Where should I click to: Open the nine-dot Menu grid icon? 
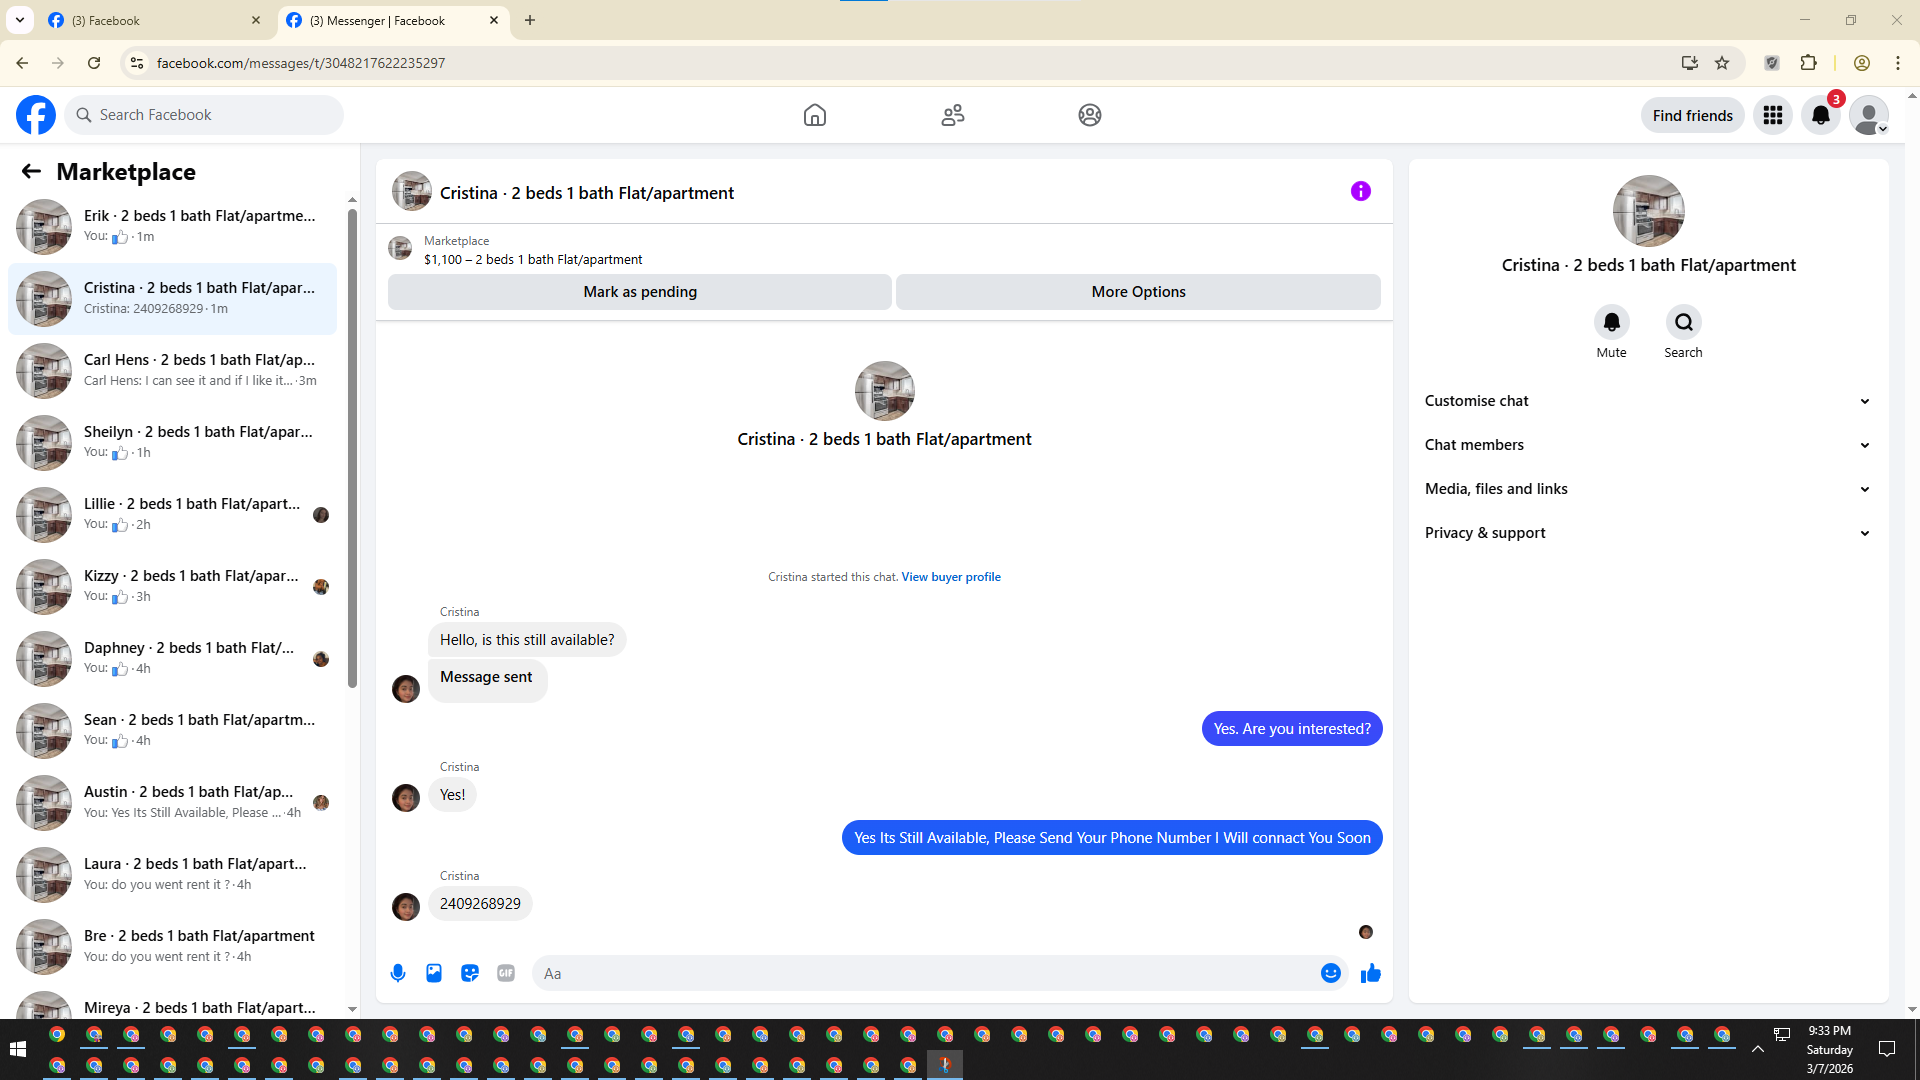coord(1773,115)
